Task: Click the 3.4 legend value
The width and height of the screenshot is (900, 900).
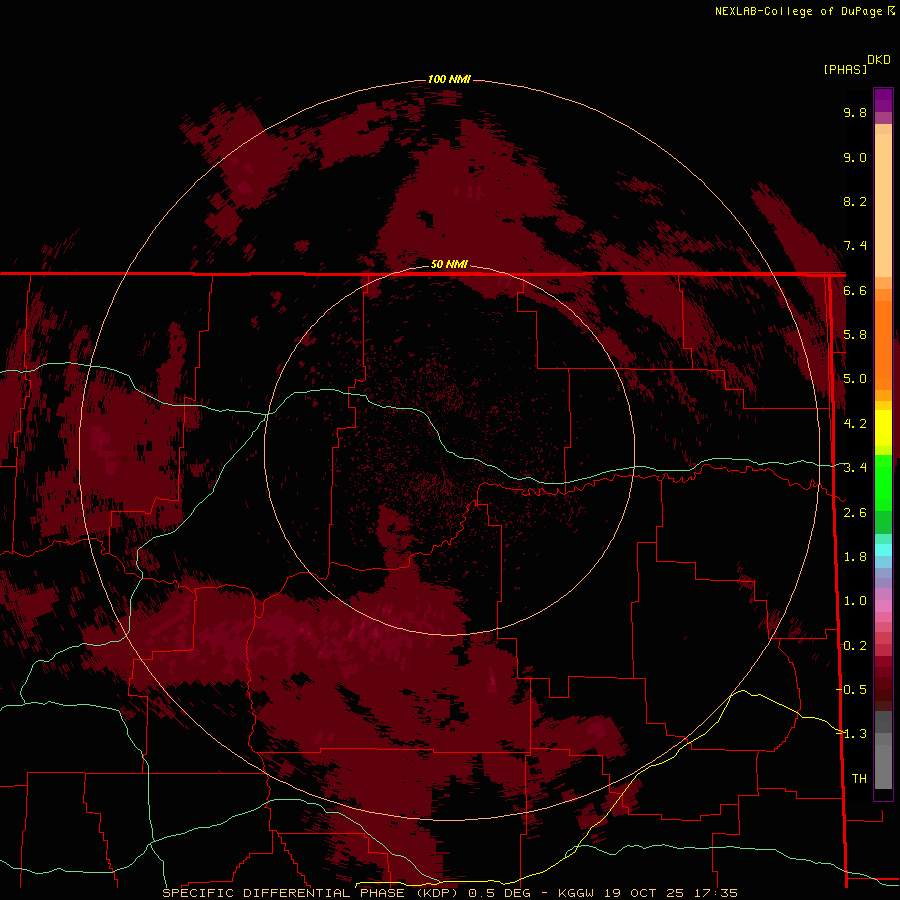Action: pos(855,468)
